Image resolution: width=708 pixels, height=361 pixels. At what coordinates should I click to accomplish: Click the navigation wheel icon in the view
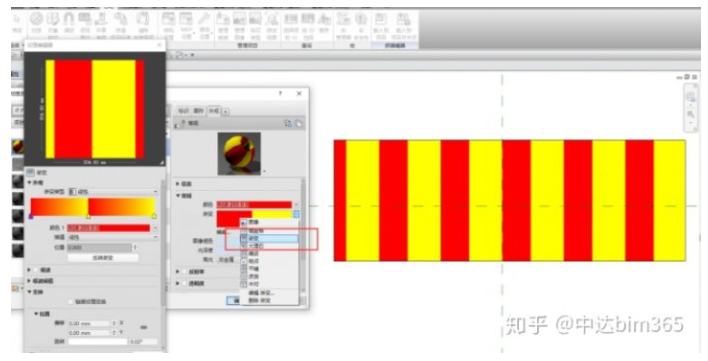[x=691, y=97]
